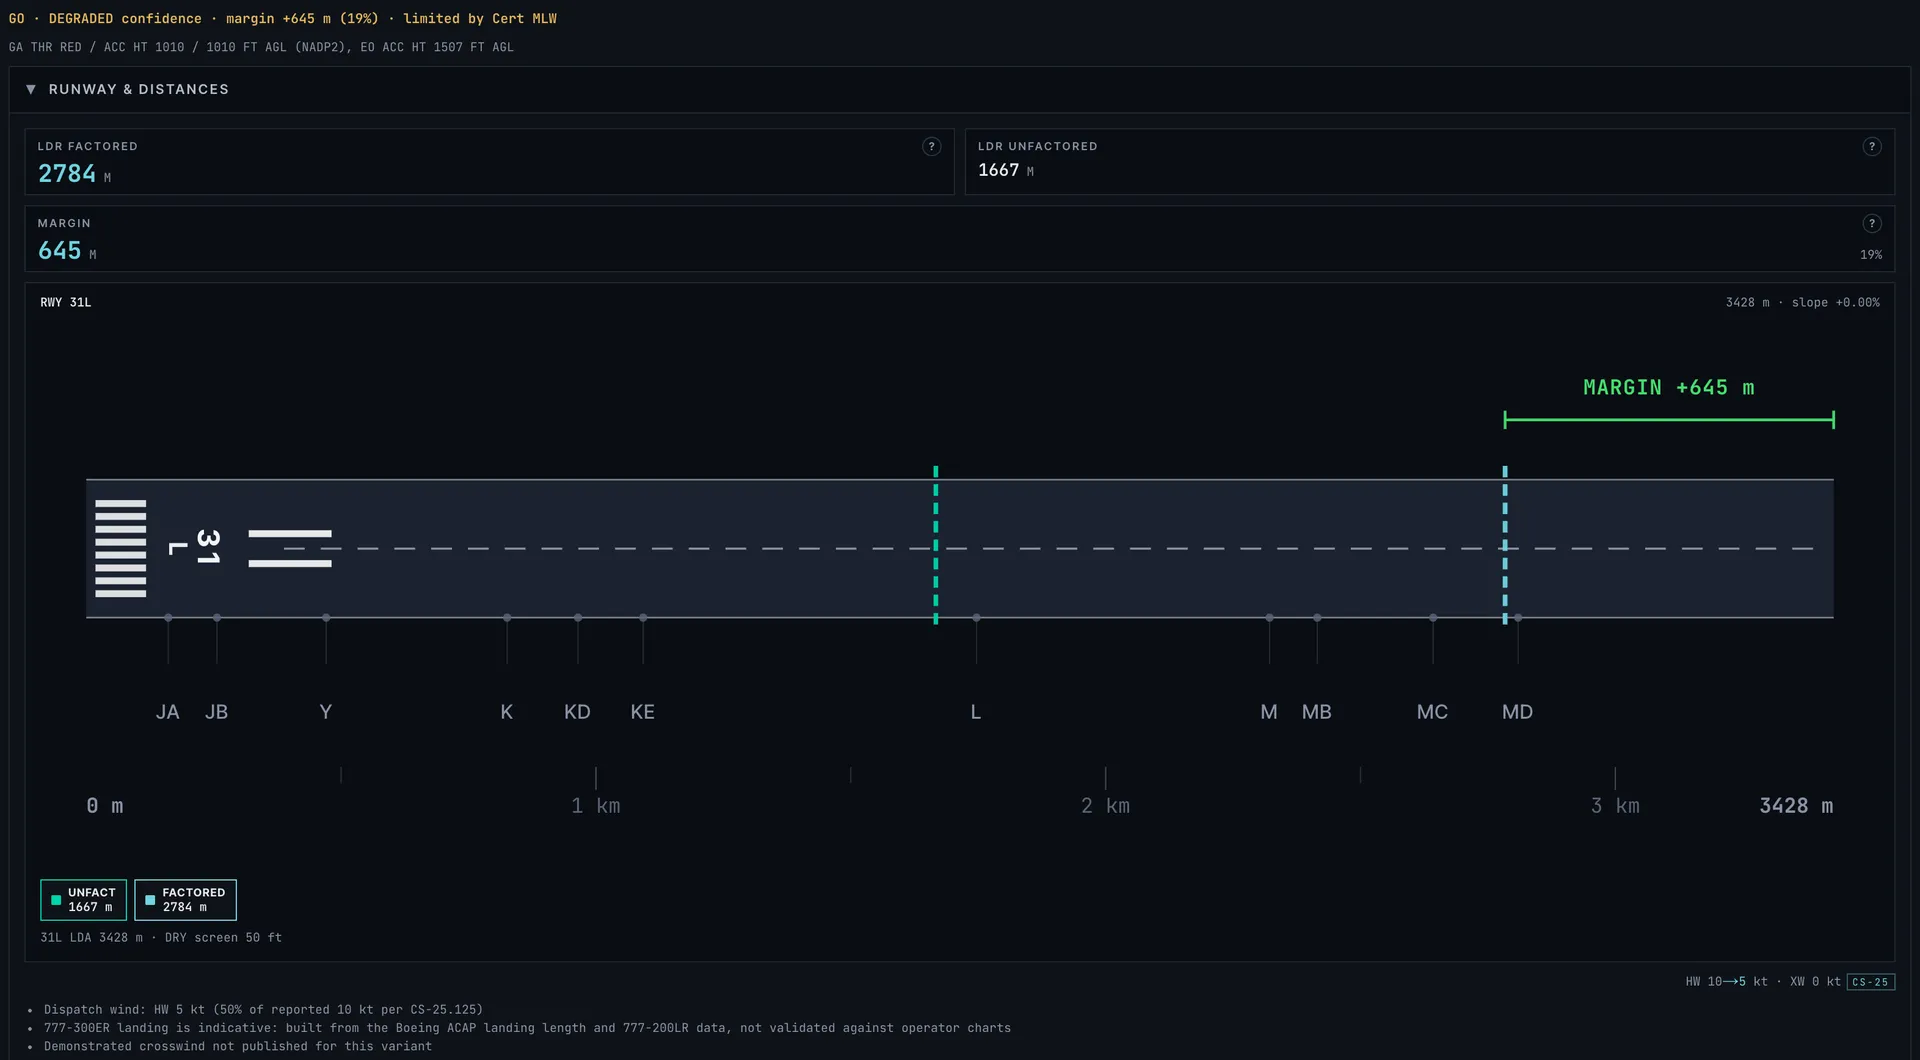Click the green unfactored distance dashed line

coord(936,545)
